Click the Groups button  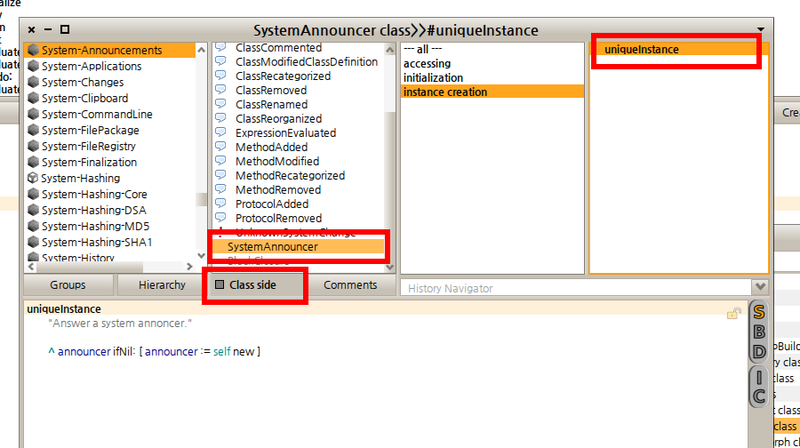click(68, 286)
